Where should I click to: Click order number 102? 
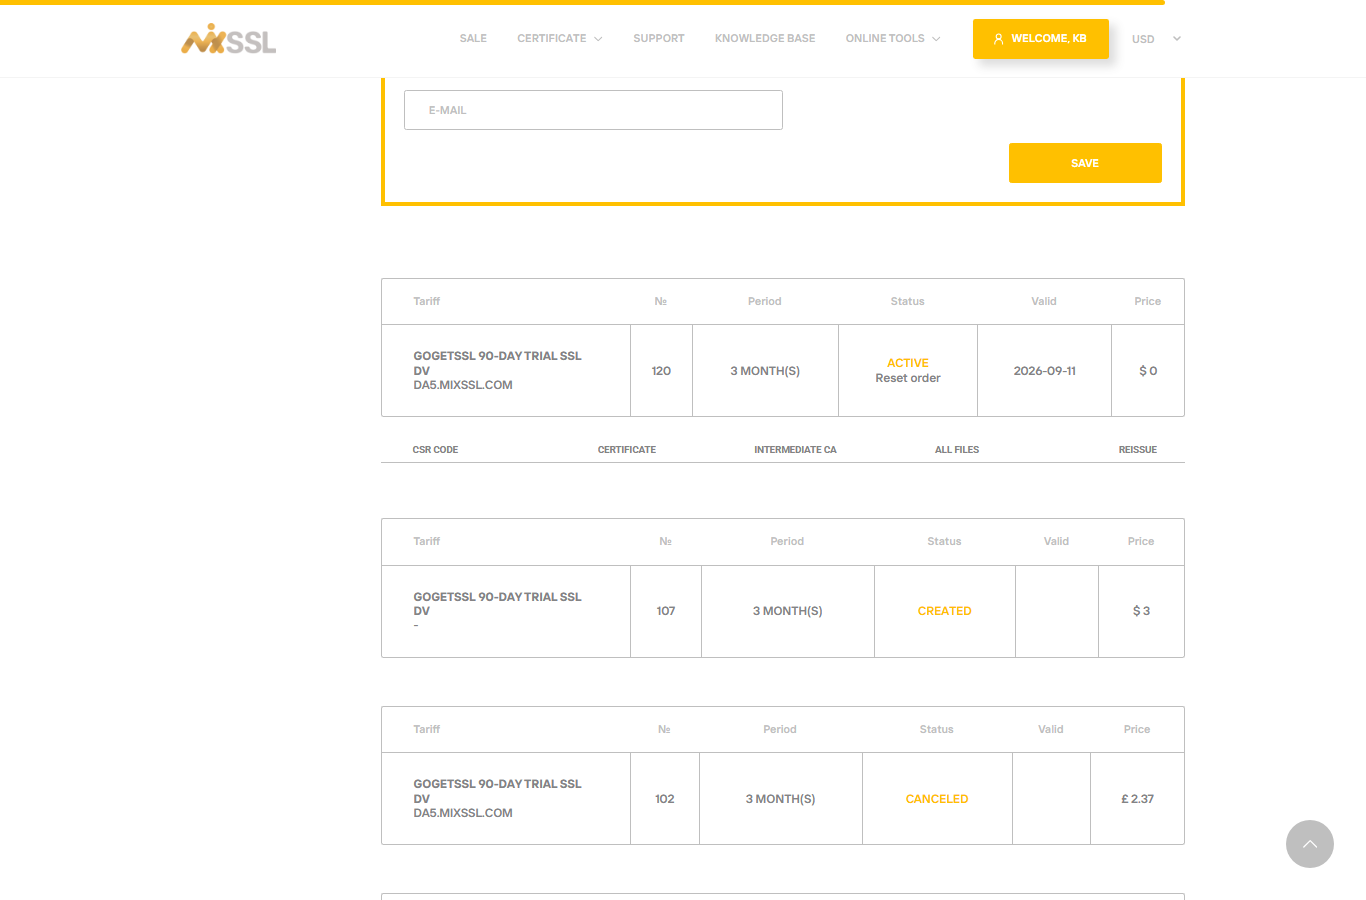(x=665, y=799)
